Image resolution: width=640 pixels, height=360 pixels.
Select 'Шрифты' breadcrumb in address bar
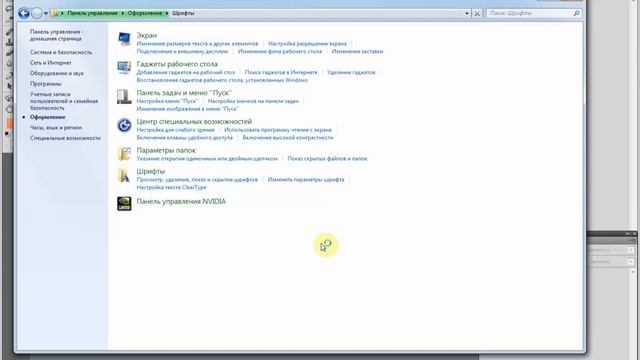(183, 13)
